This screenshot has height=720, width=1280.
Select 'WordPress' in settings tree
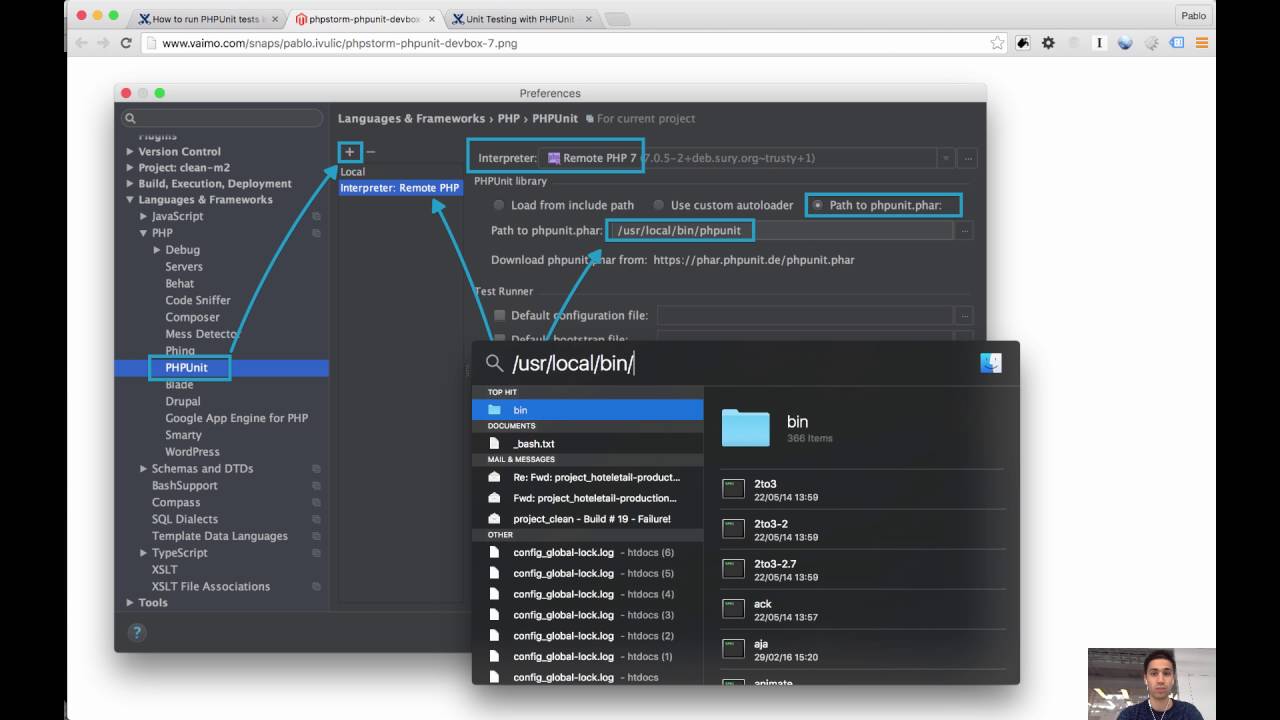(192, 452)
